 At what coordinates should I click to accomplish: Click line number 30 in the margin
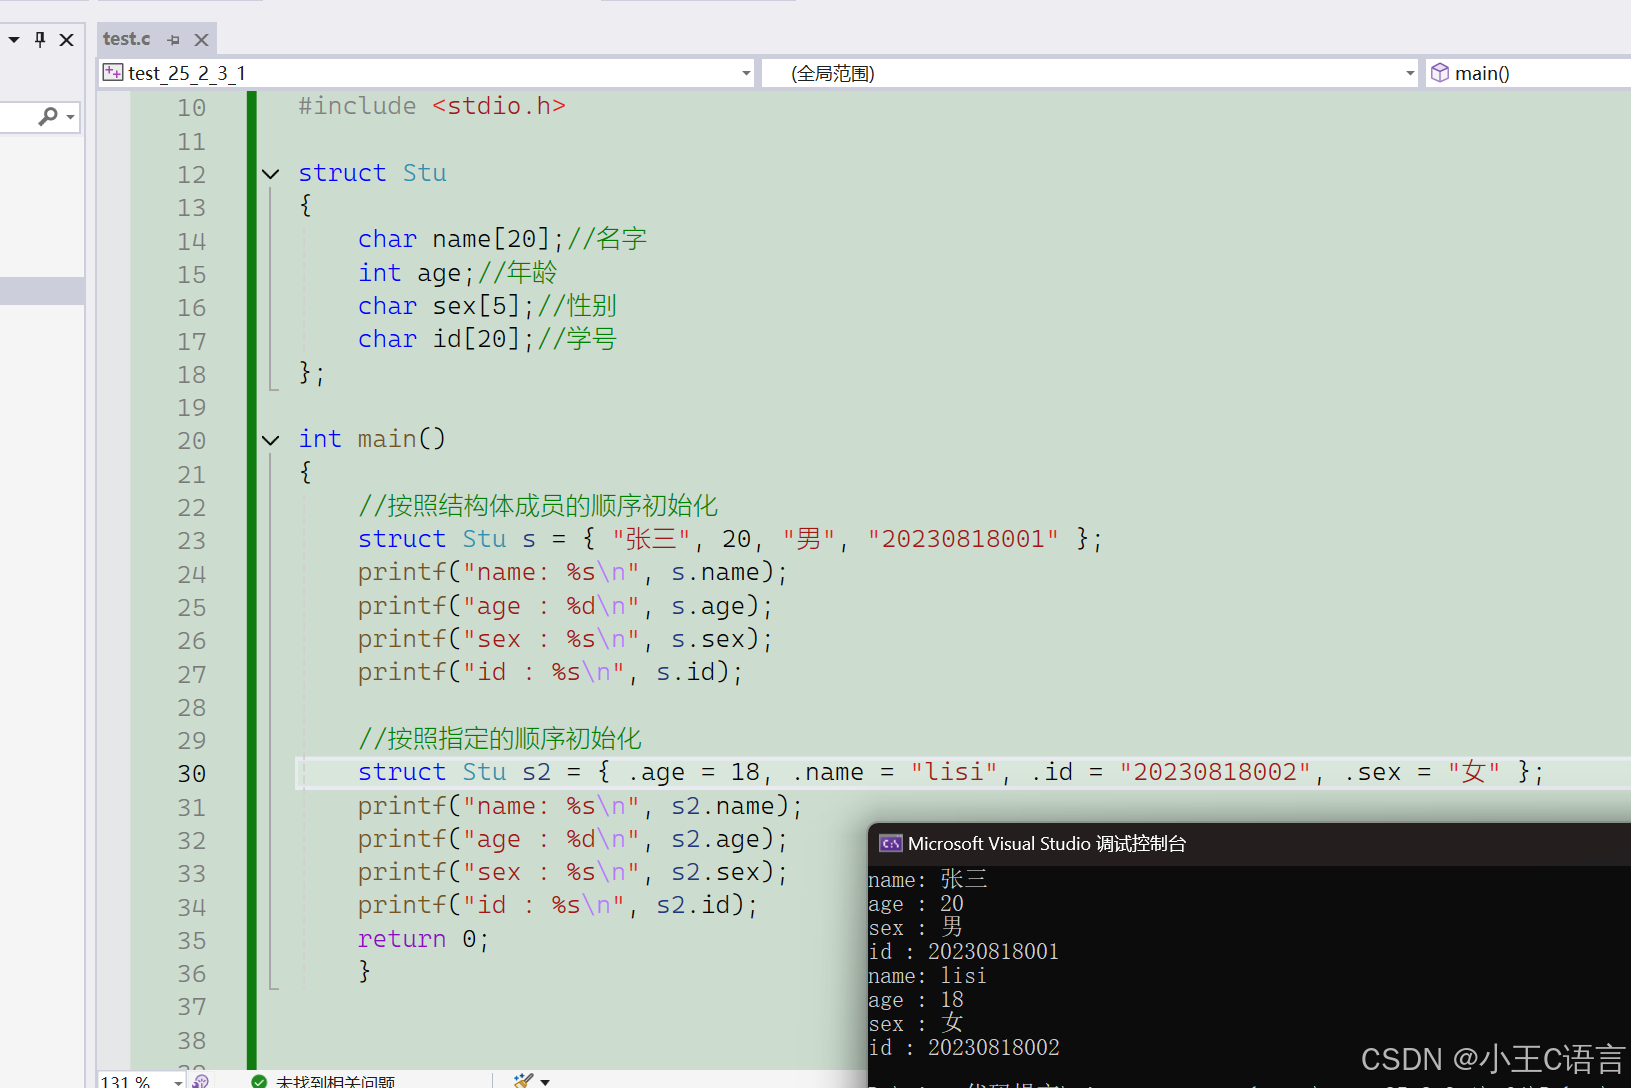pos(191,774)
